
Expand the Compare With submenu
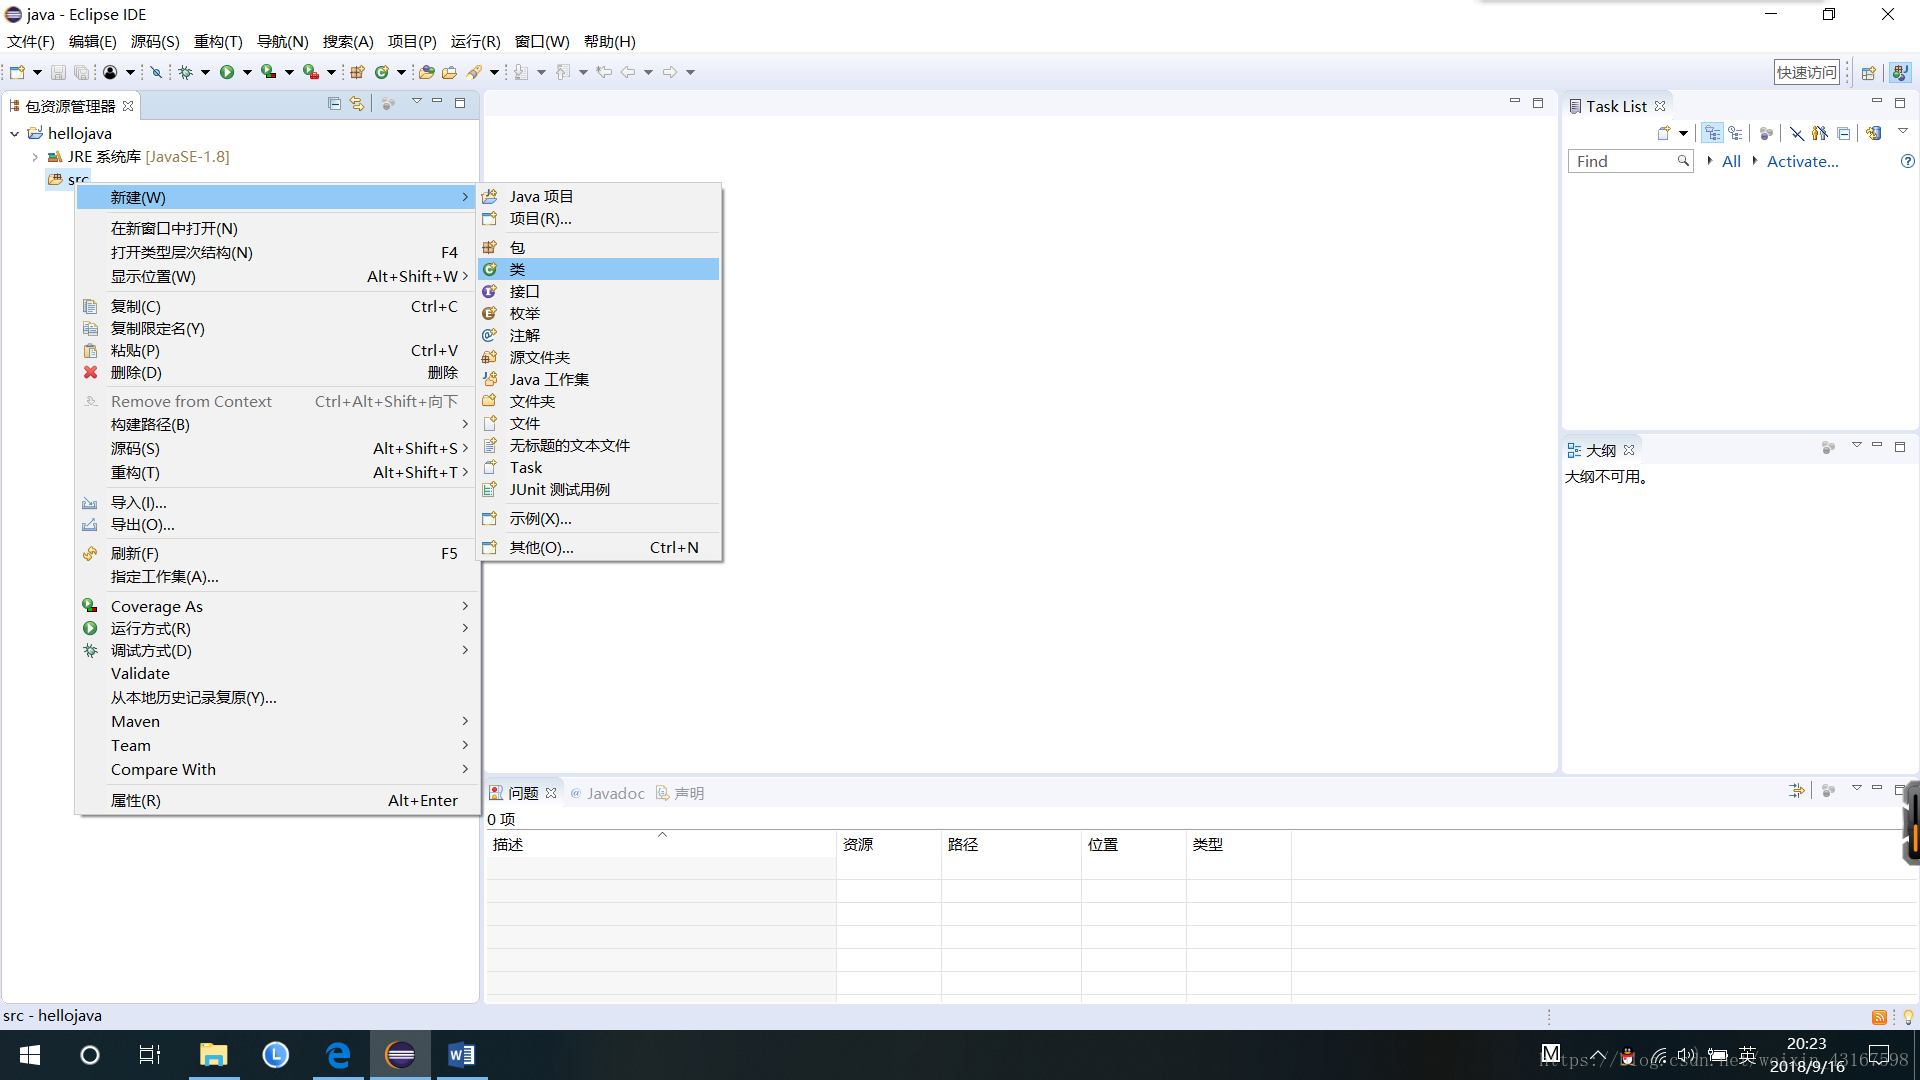pos(277,769)
